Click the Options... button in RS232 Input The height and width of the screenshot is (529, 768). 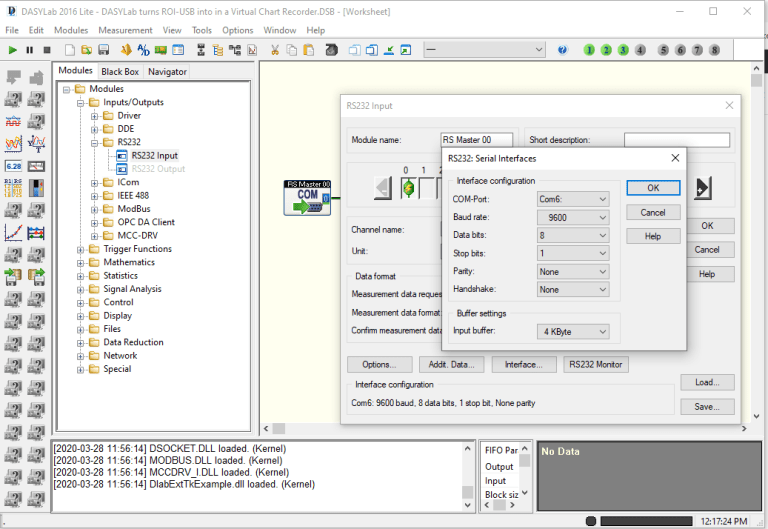point(380,364)
